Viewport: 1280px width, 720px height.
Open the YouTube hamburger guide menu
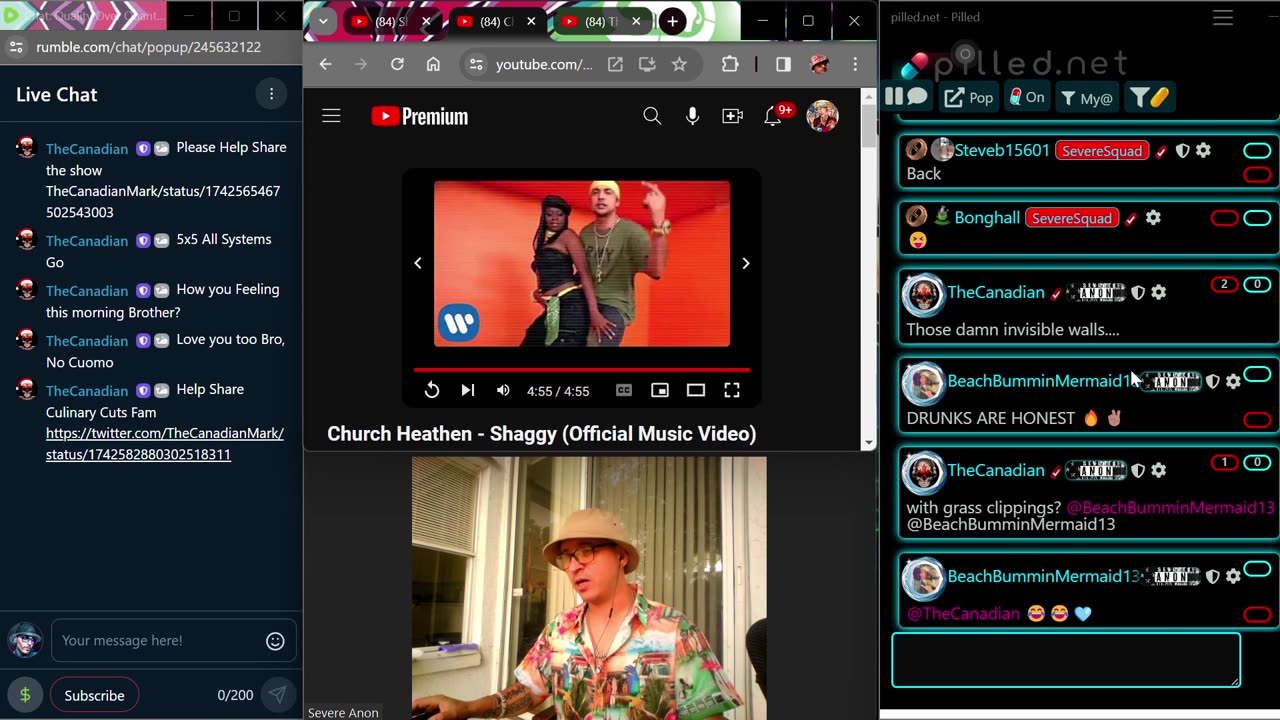pos(331,116)
